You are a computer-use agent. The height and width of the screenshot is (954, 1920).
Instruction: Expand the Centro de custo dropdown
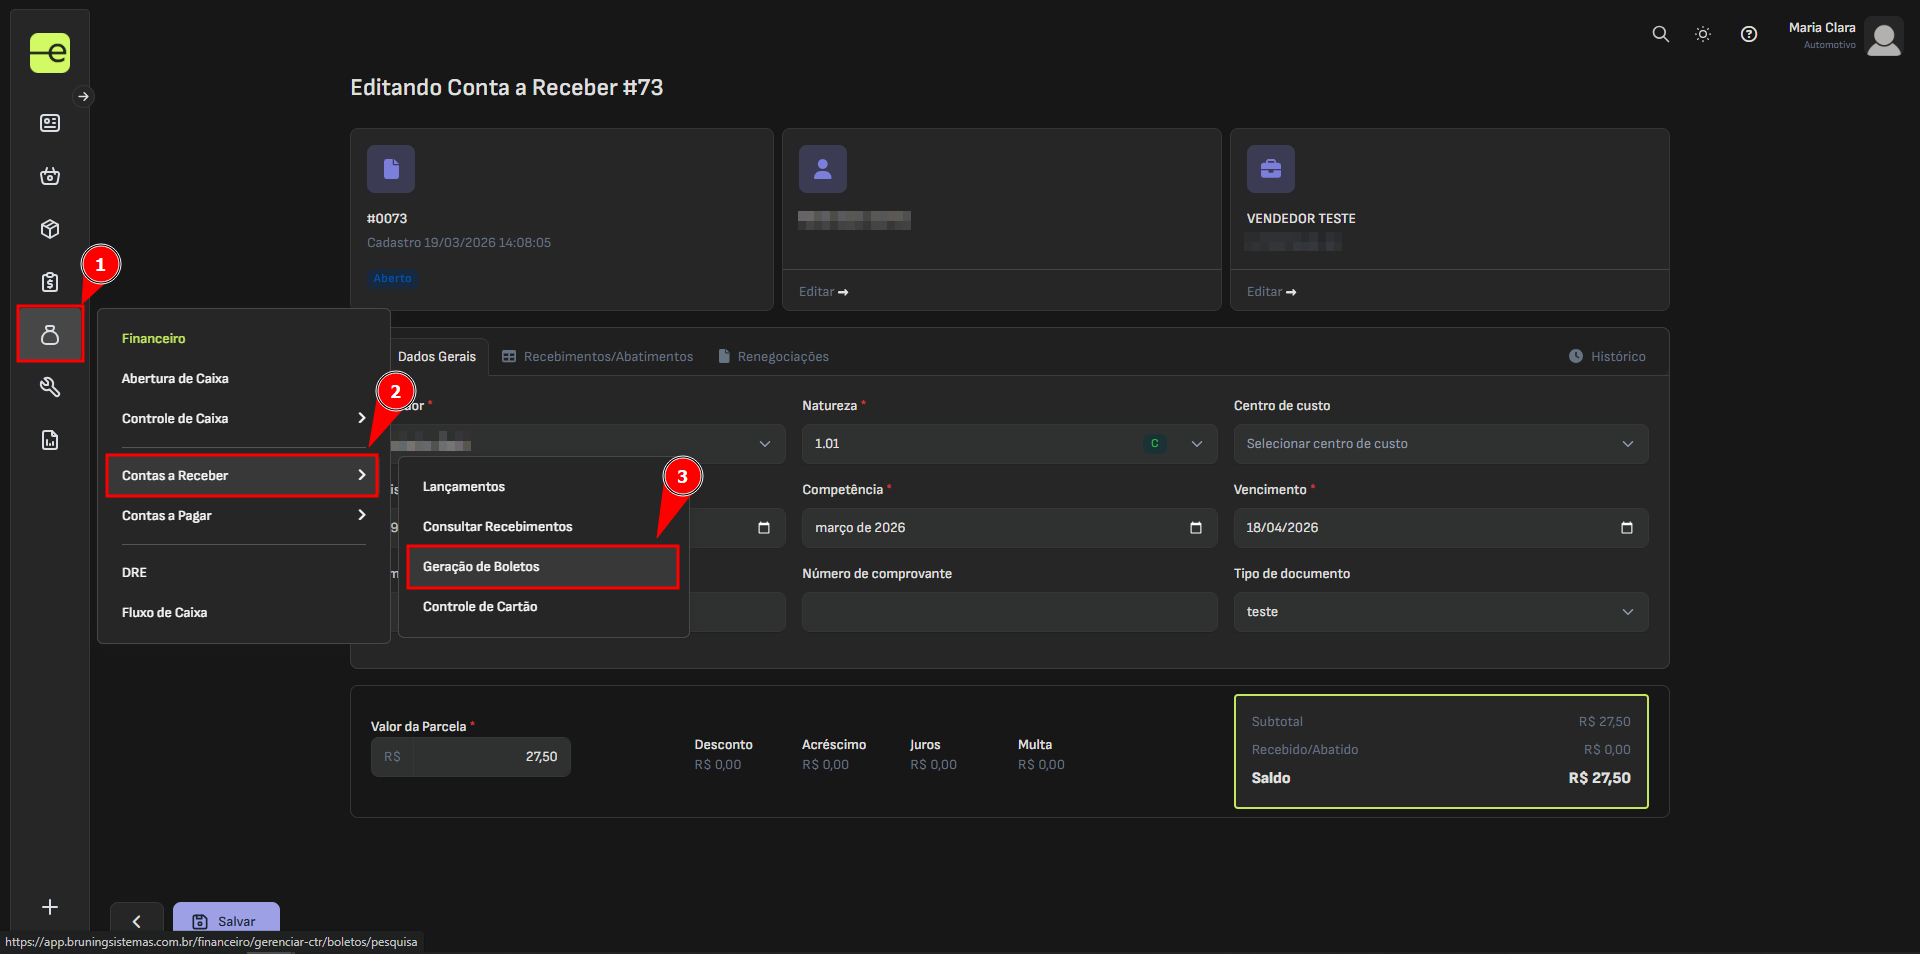[1440, 444]
